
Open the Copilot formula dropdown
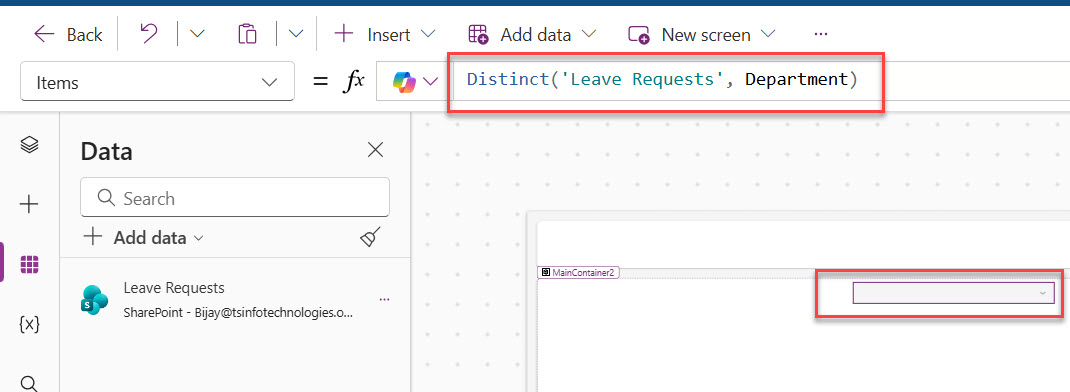[414, 82]
